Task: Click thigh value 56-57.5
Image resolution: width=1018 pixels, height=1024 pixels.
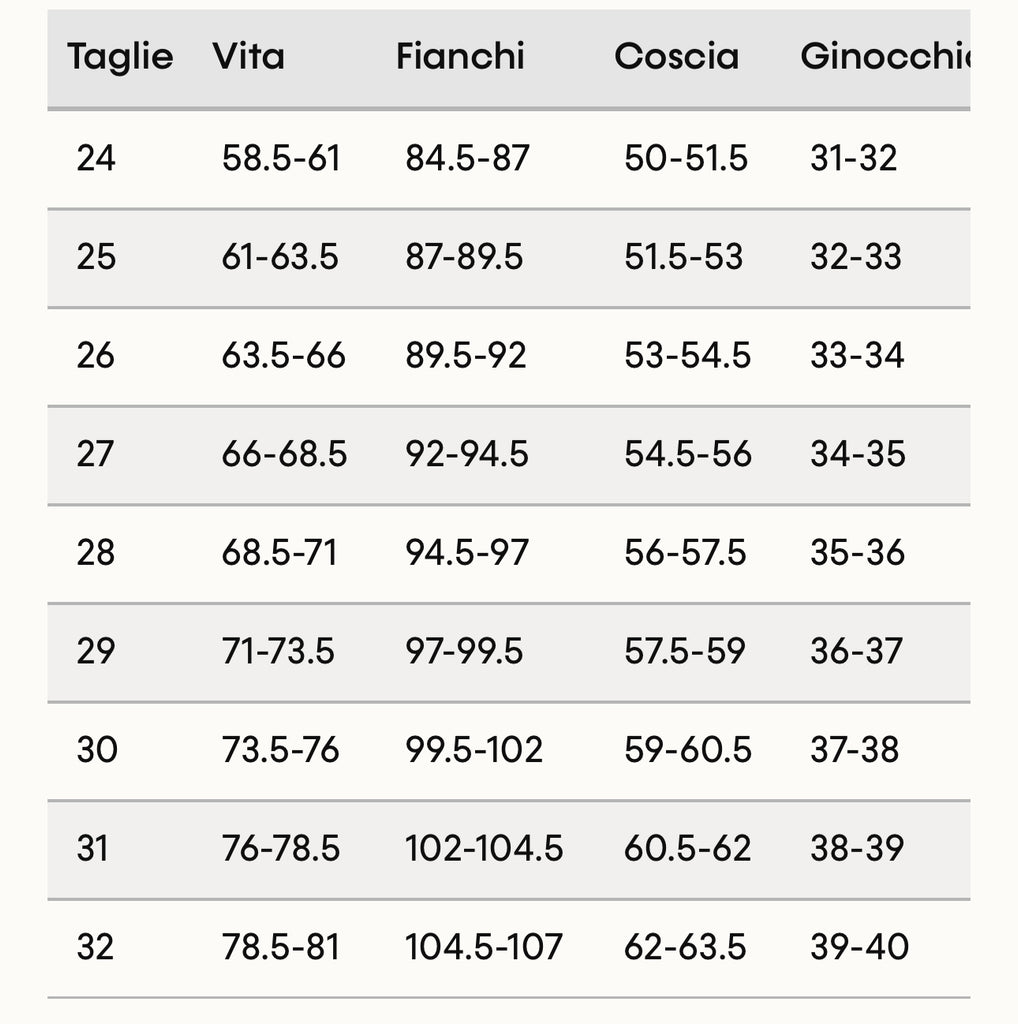Action: point(685,552)
